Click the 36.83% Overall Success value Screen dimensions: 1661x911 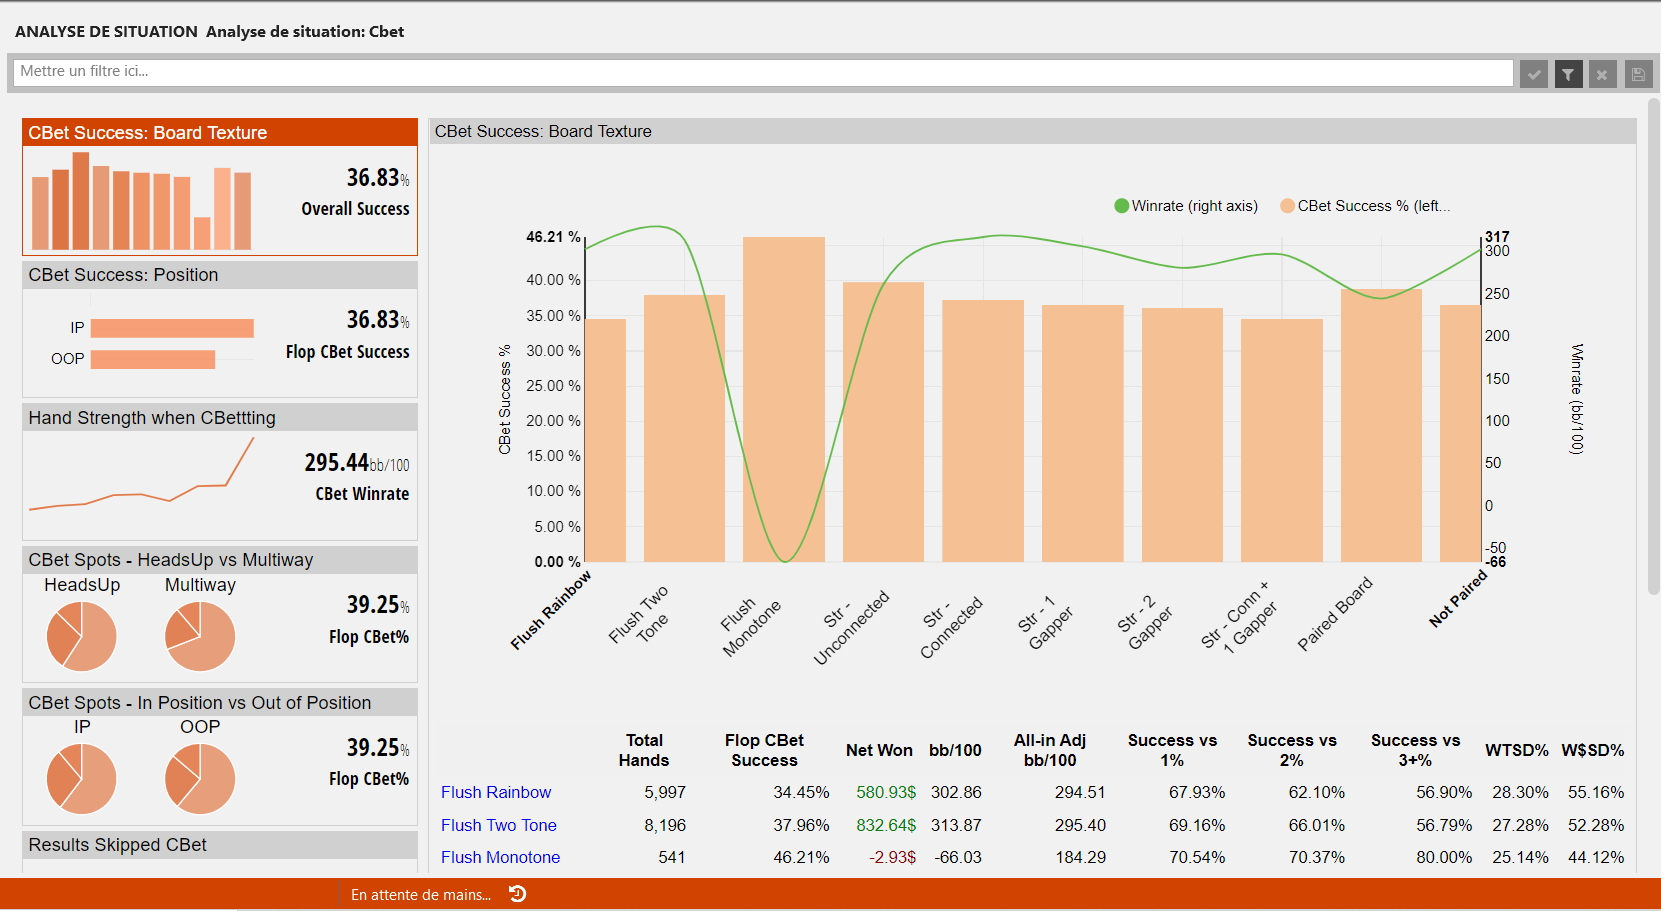[x=378, y=178]
